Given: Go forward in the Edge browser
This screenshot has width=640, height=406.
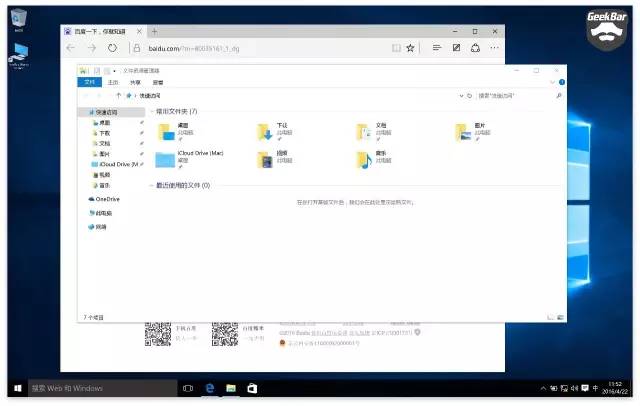Looking at the screenshot, I should (x=92, y=48).
